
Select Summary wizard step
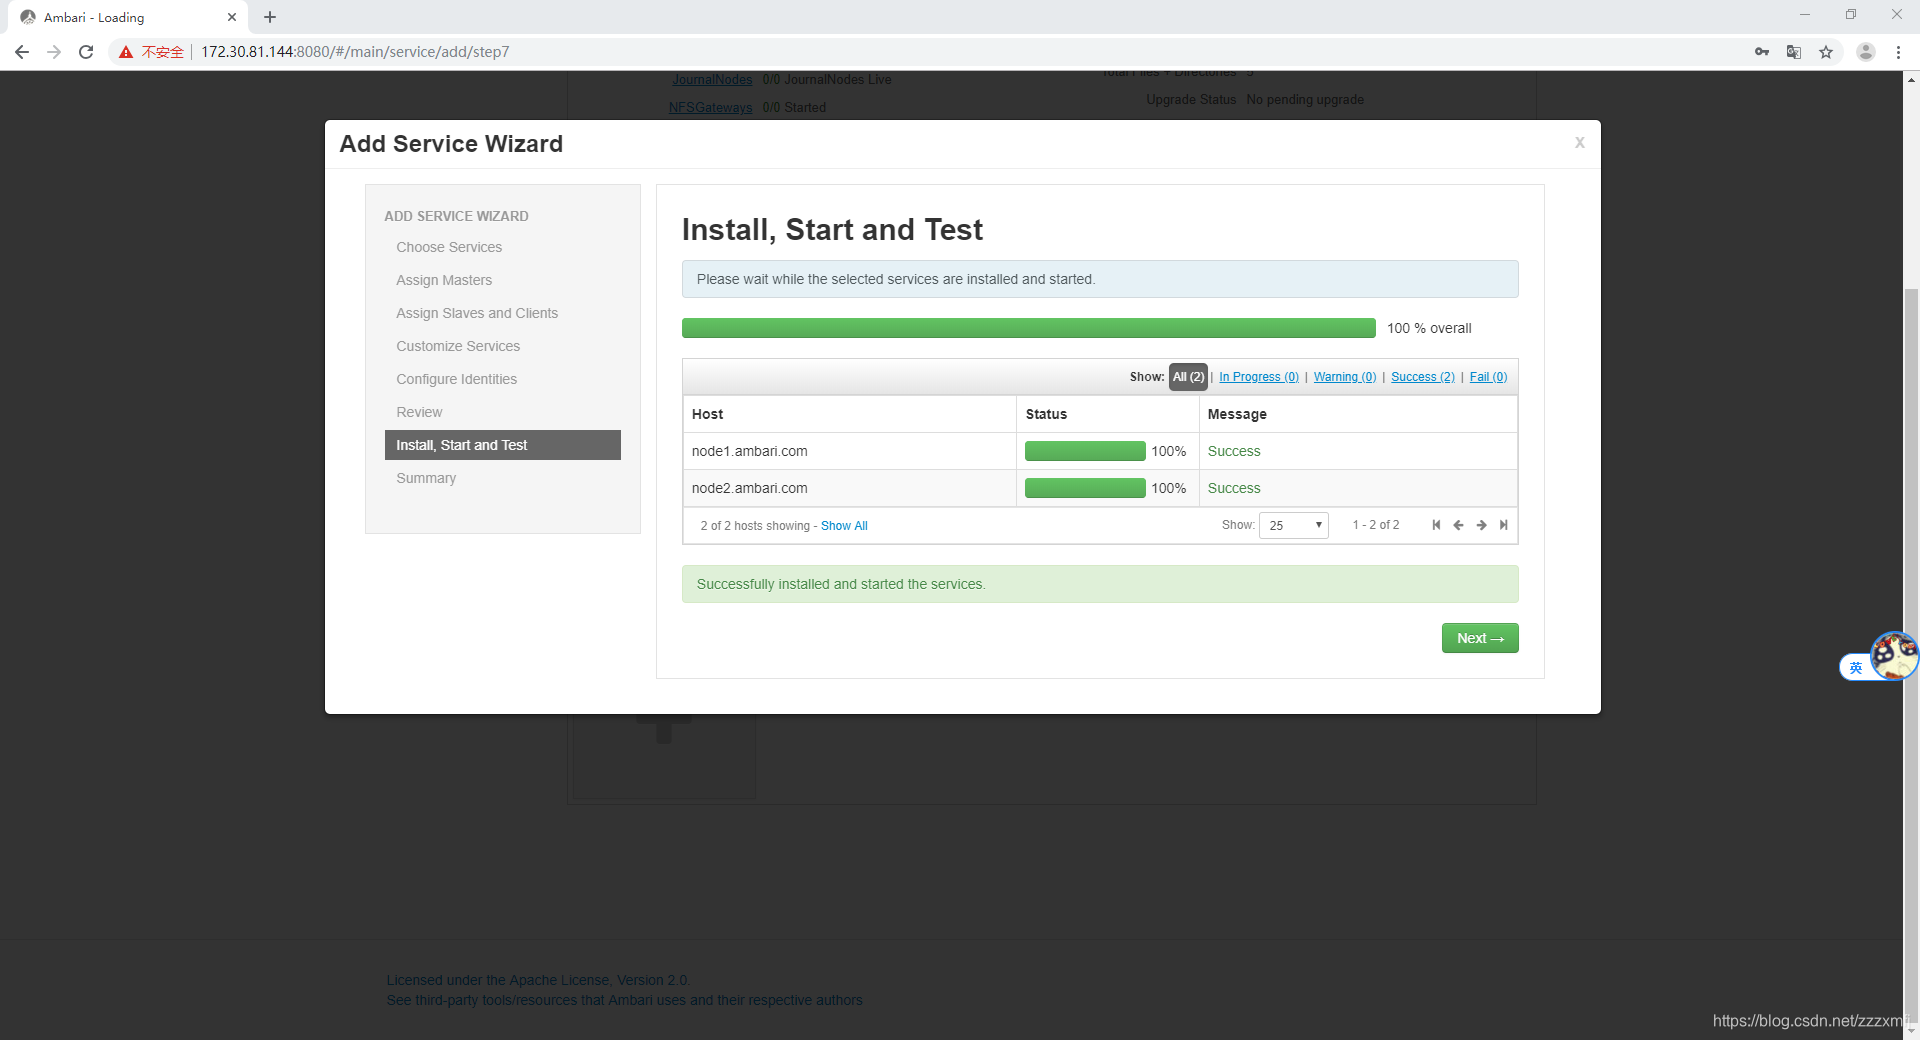coord(426,478)
